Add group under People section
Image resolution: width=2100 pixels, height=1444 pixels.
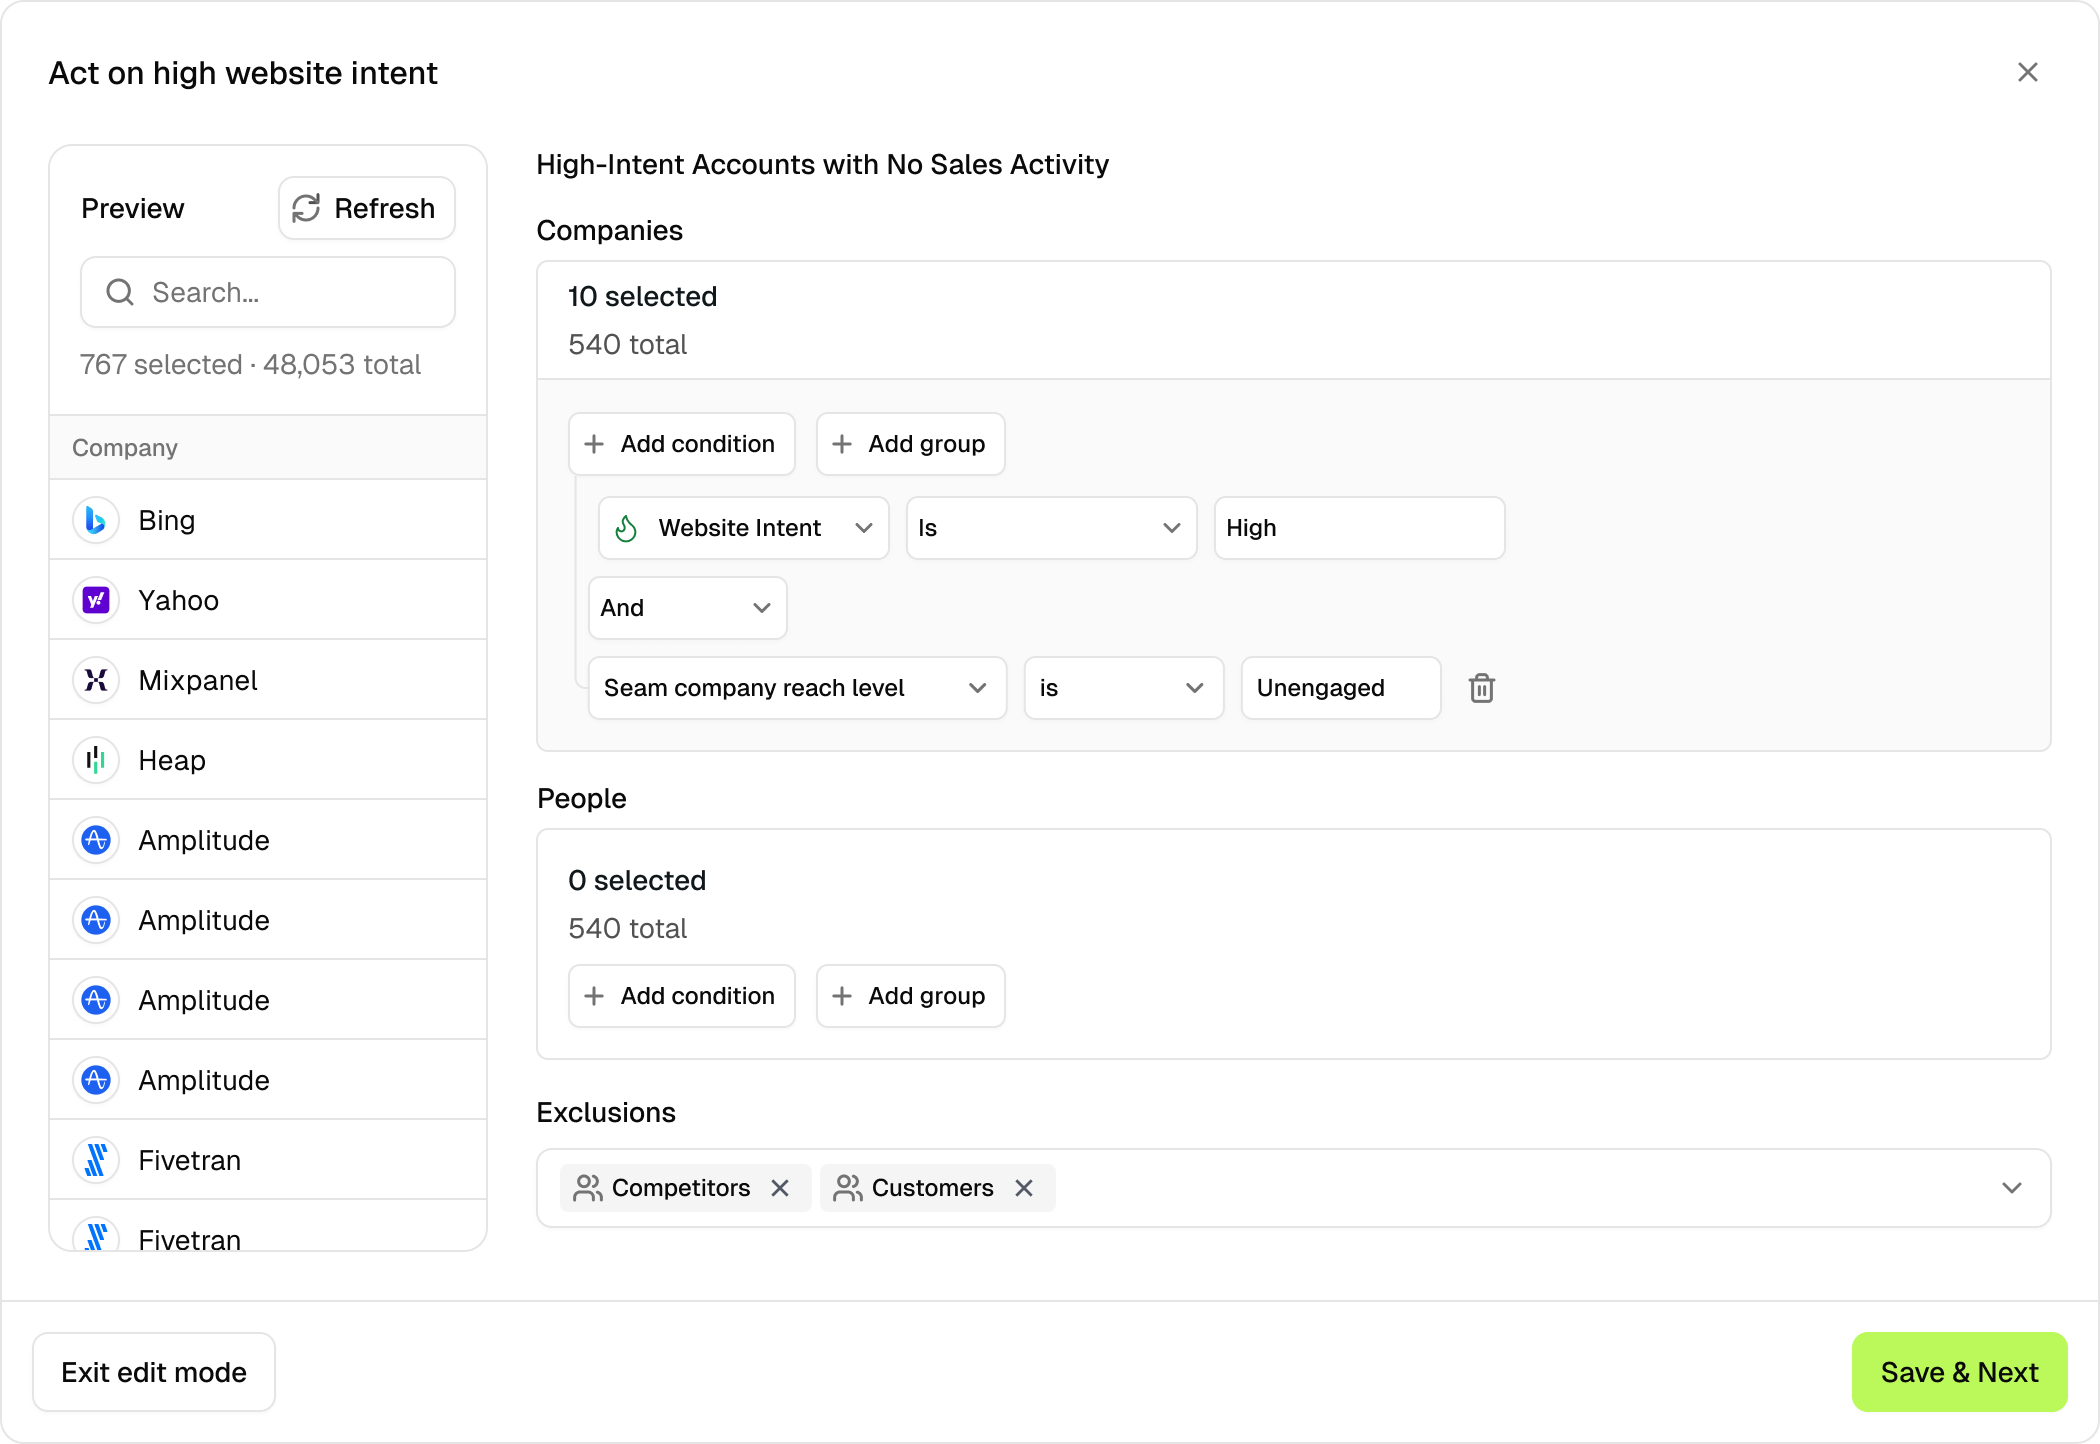910,996
